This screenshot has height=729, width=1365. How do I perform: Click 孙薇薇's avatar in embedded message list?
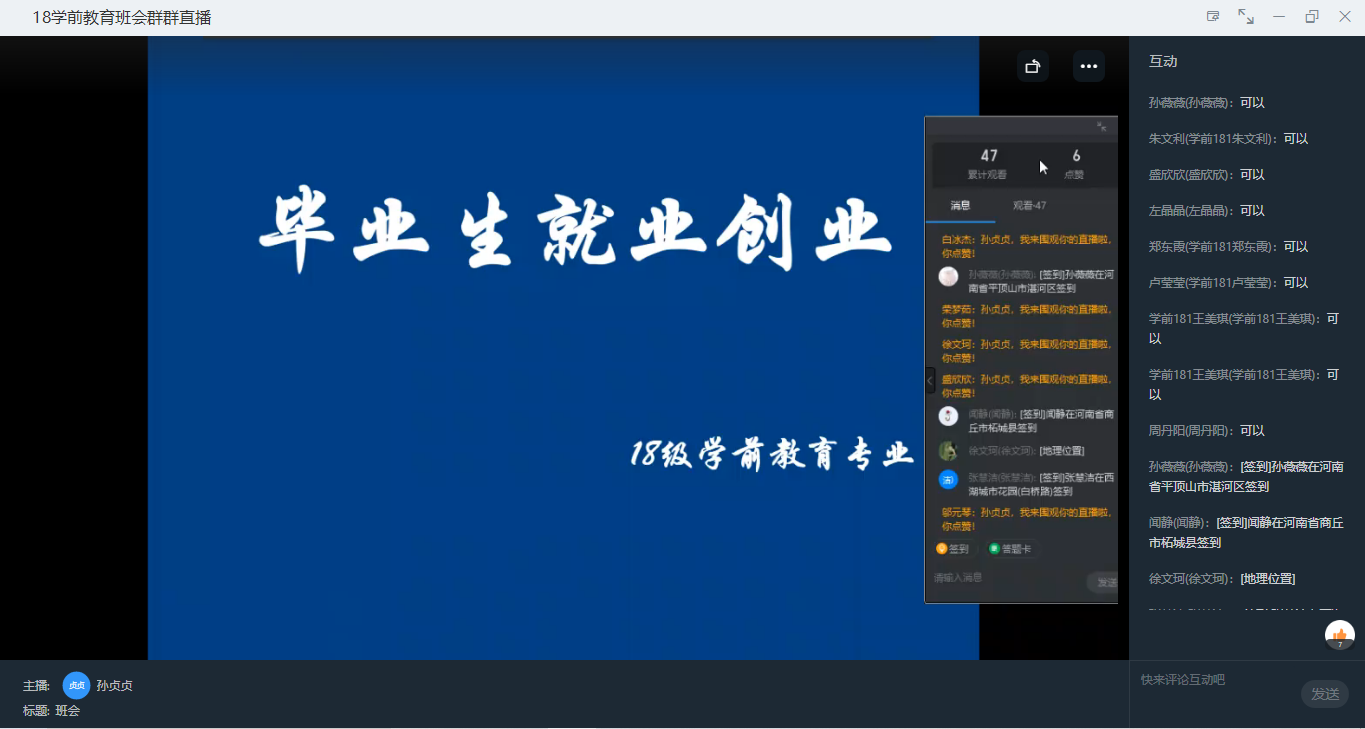tap(948, 277)
